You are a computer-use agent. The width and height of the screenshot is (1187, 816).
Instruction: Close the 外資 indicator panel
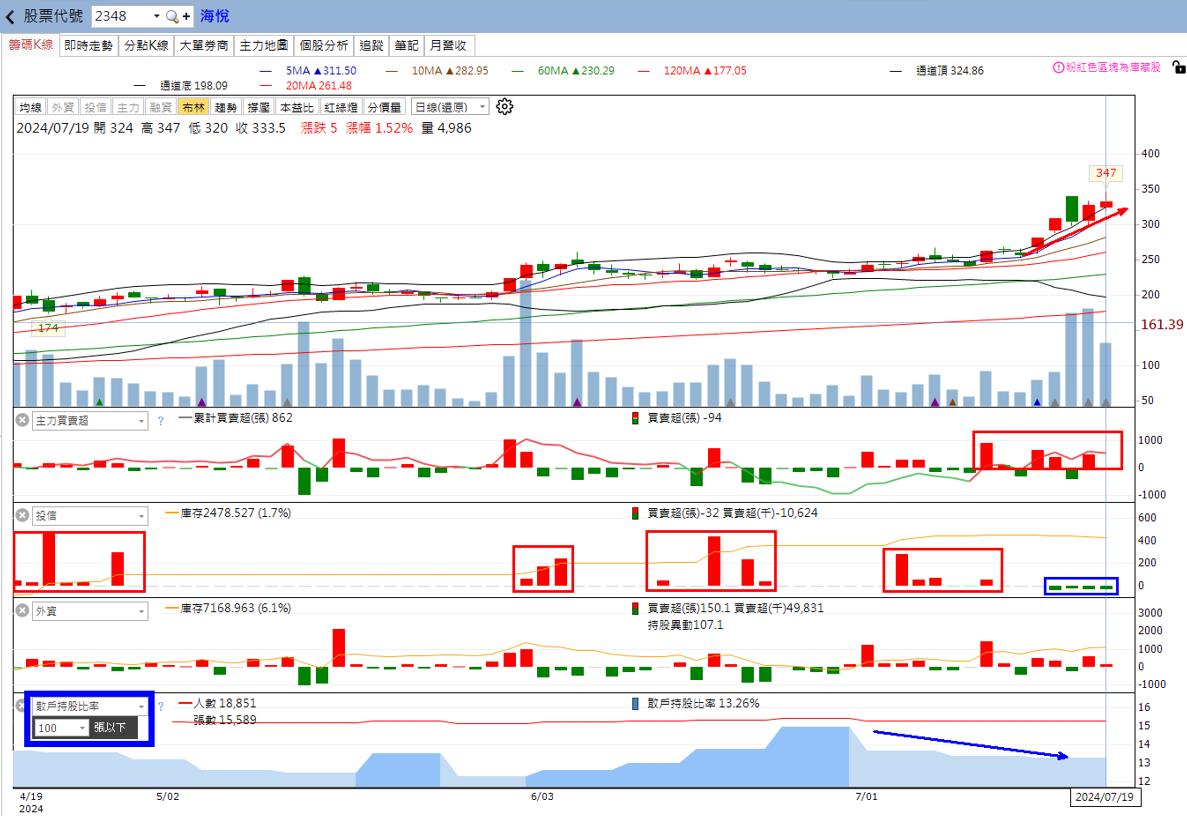pos(23,611)
